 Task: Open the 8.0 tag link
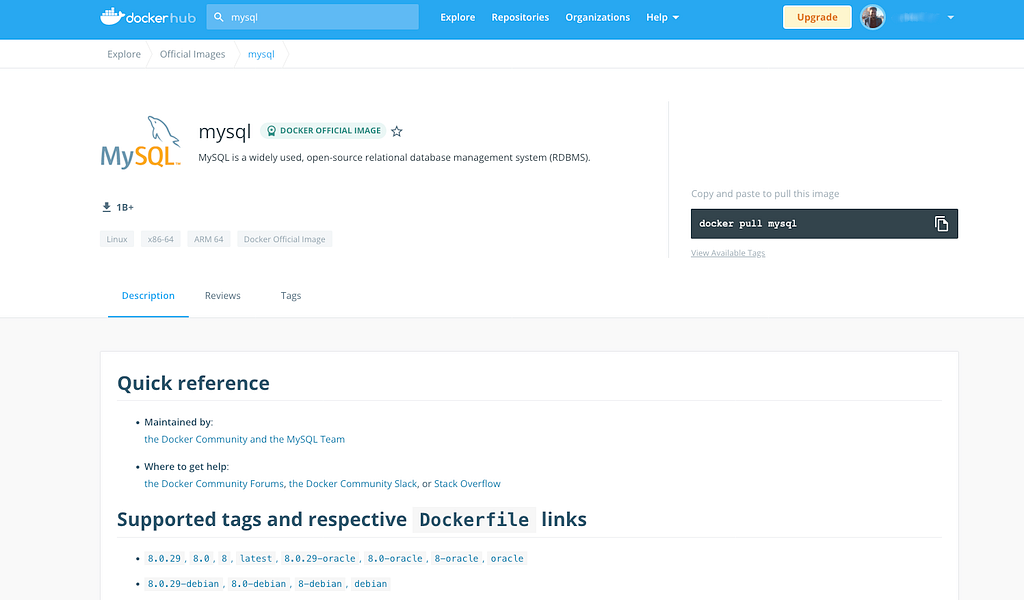click(201, 558)
